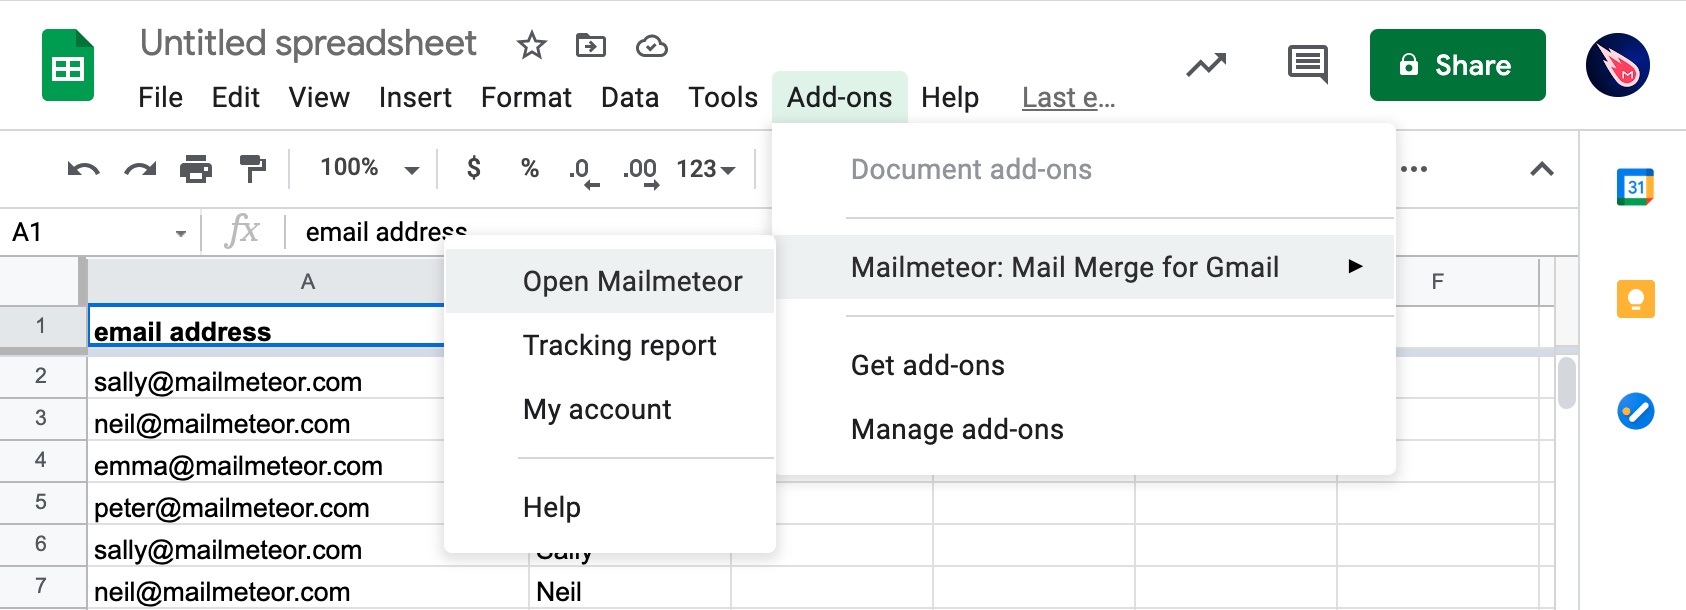Select My account
The width and height of the screenshot is (1686, 610).
[x=610, y=409]
